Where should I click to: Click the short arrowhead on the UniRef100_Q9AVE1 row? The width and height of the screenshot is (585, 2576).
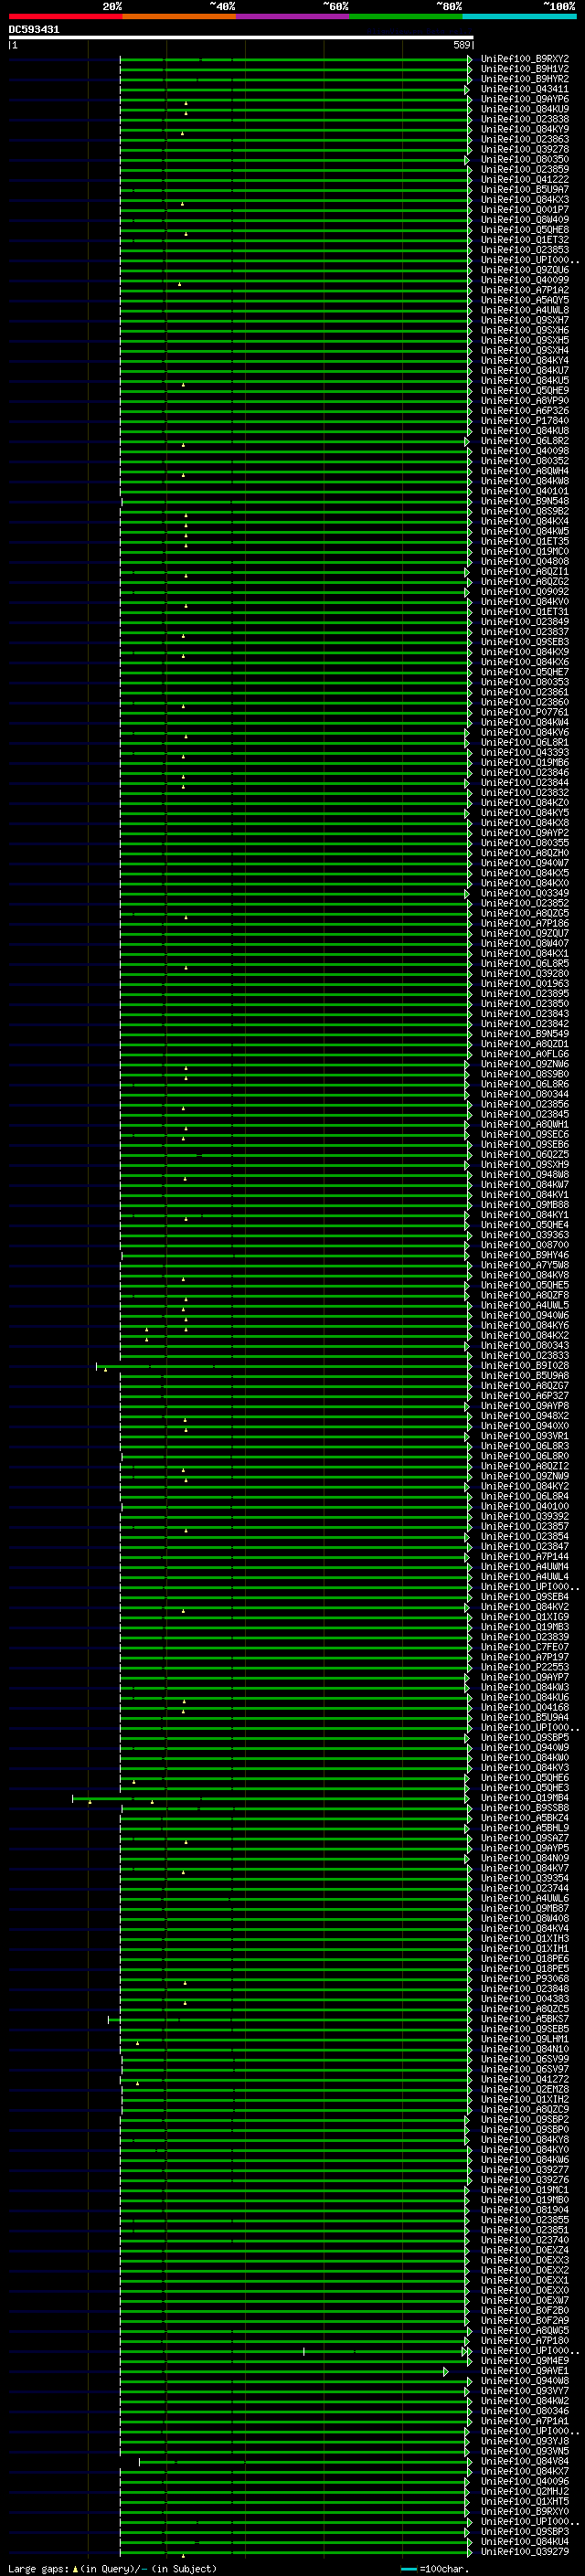446,2370
